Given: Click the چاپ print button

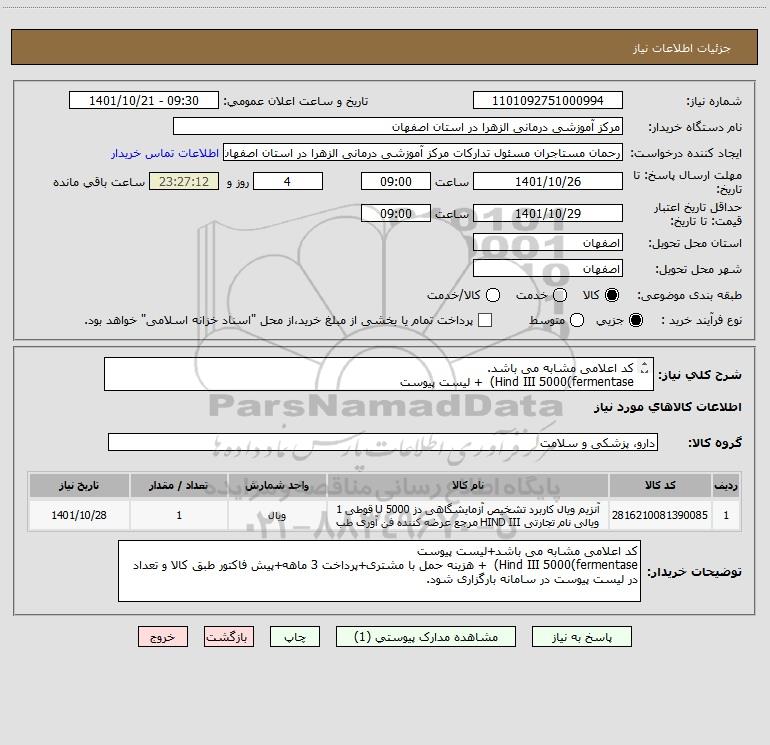Looking at the screenshot, I should click(295, 637).
